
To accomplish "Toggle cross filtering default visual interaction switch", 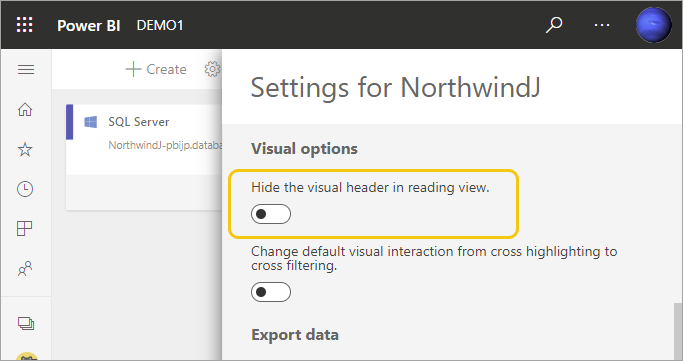I will [x=270, y=292].
